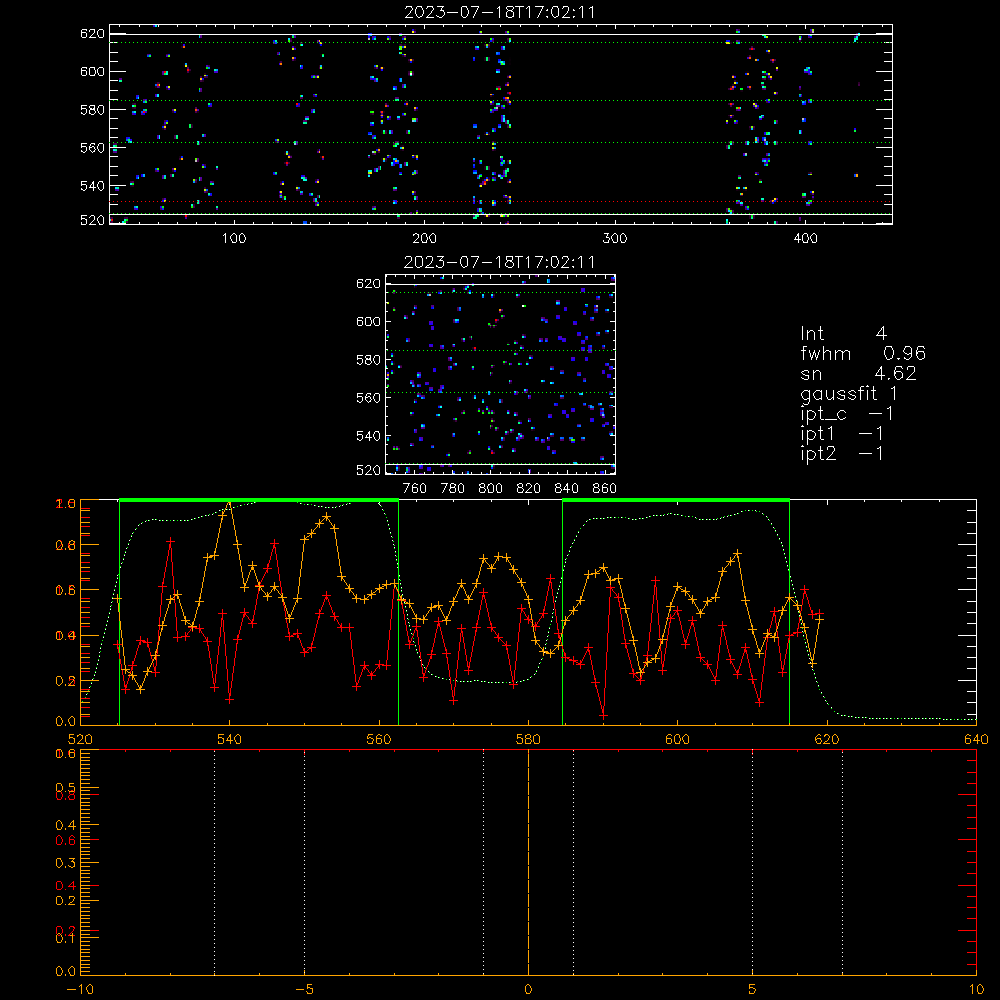
Task: Click x-axis label 800 on middle image
Action: 490,489
